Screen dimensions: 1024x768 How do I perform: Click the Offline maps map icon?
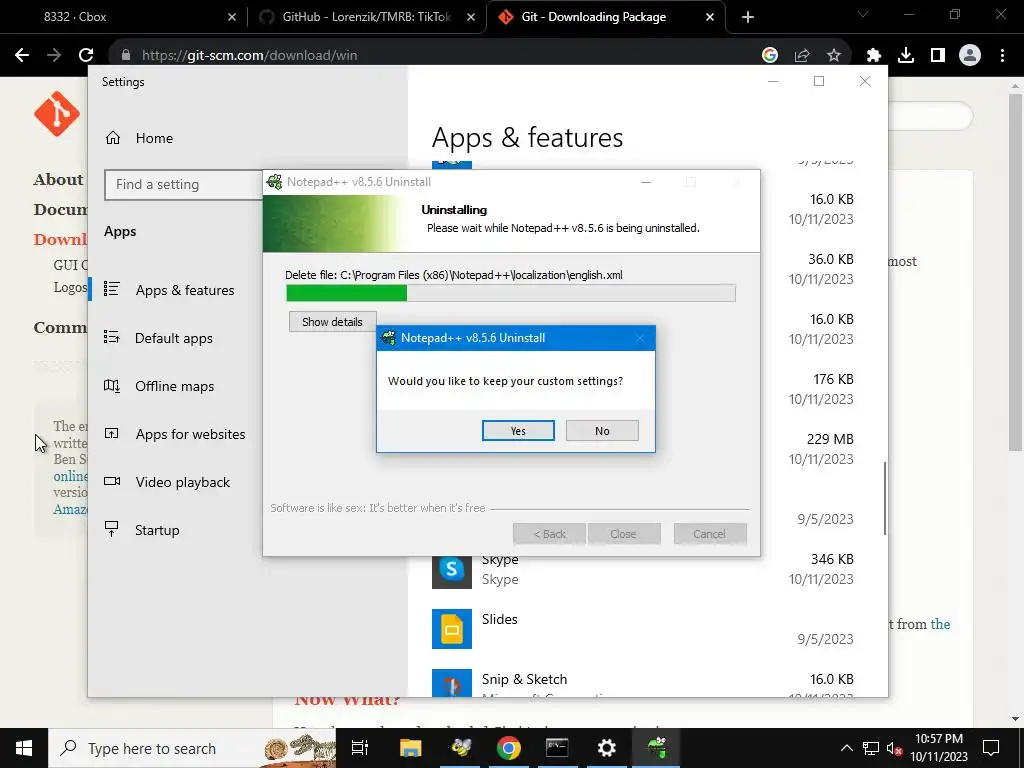pyautogui.click(x=112, y=385)
